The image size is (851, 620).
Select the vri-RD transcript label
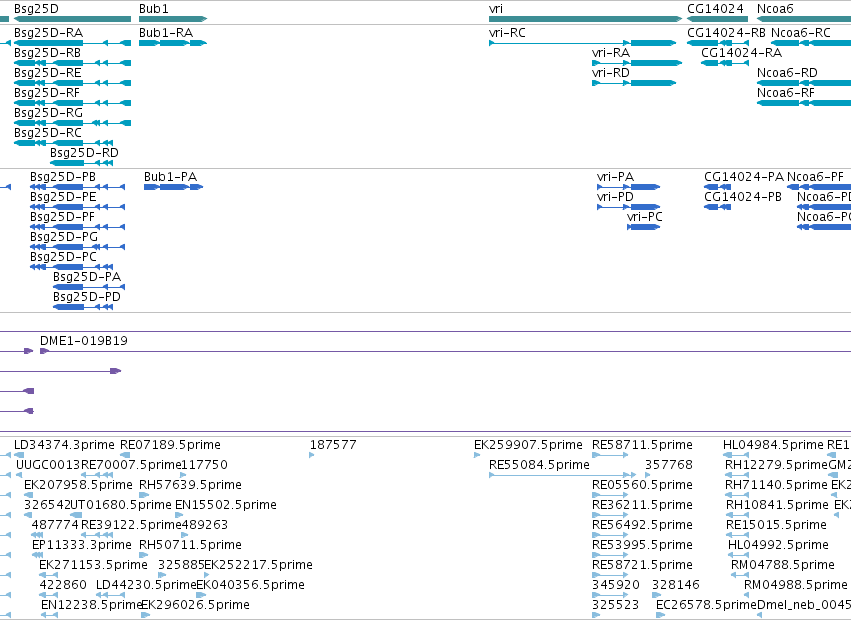(611, 73)
